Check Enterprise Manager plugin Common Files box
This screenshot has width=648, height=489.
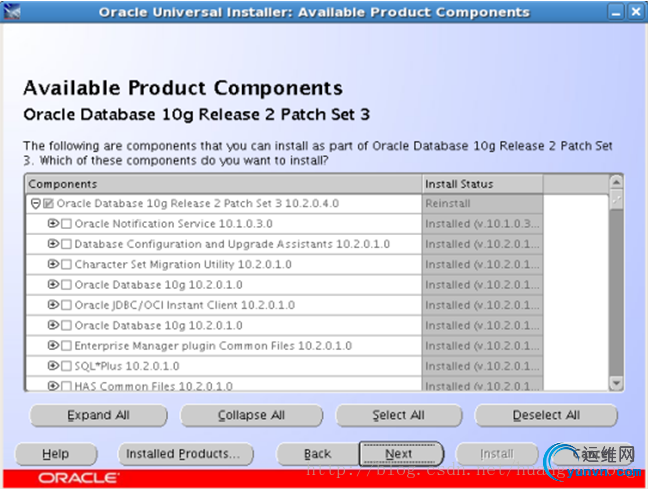tap(66, 346)
